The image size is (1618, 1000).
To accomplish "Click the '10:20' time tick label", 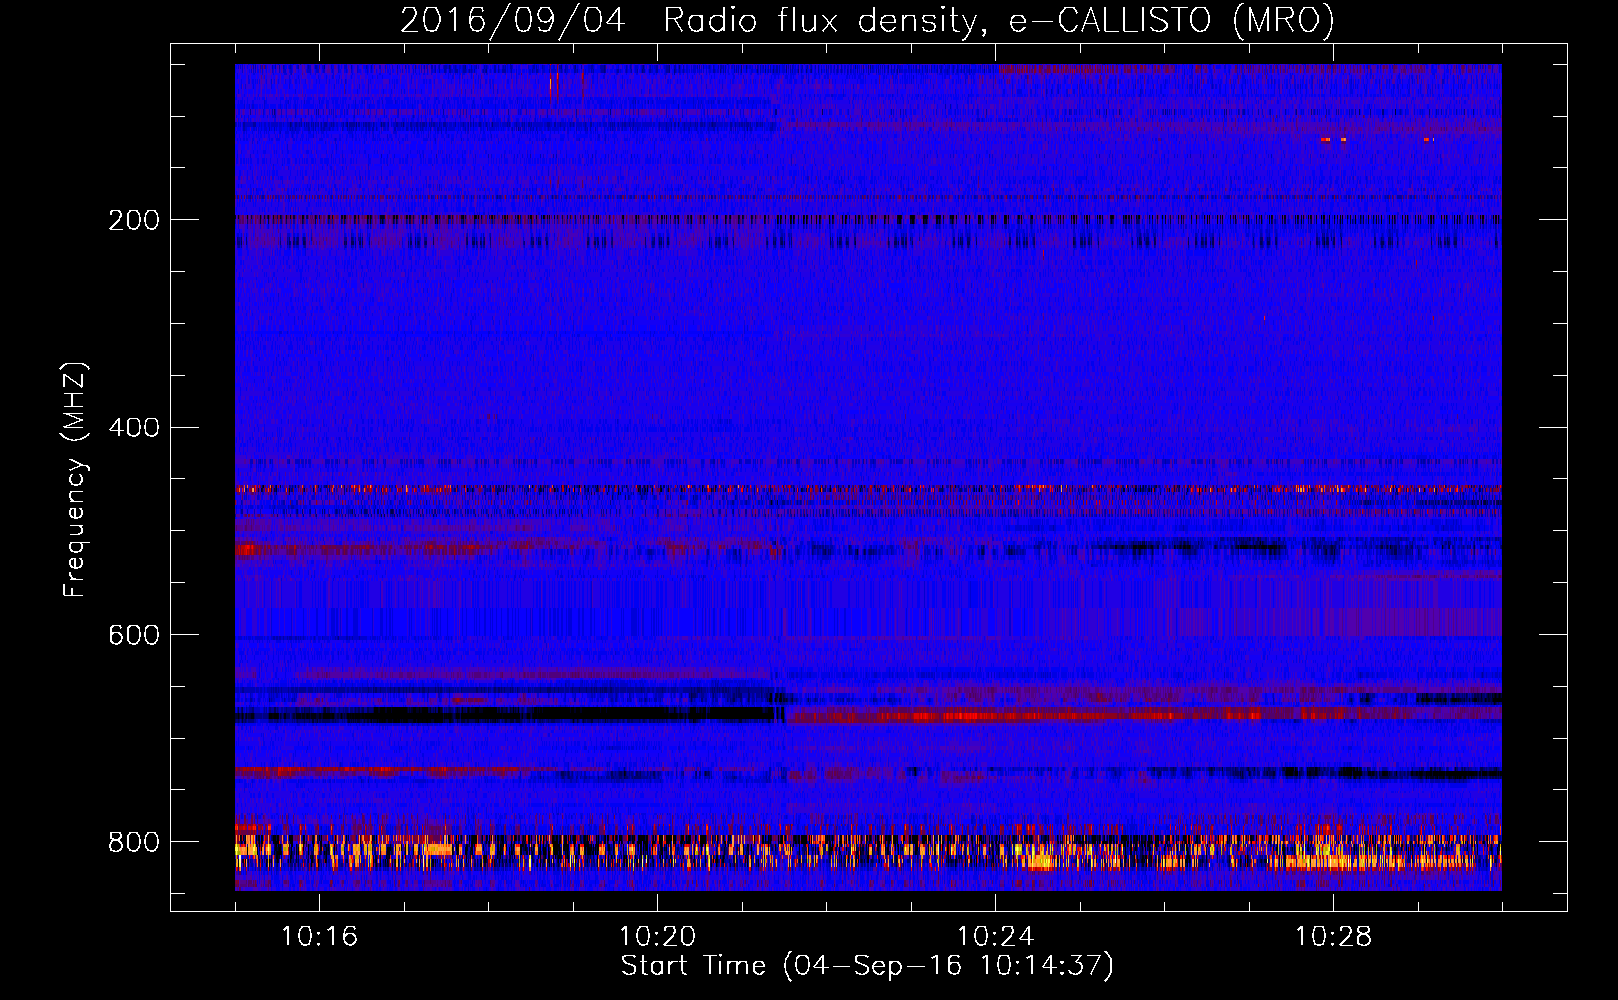I will tap(657, 937).
